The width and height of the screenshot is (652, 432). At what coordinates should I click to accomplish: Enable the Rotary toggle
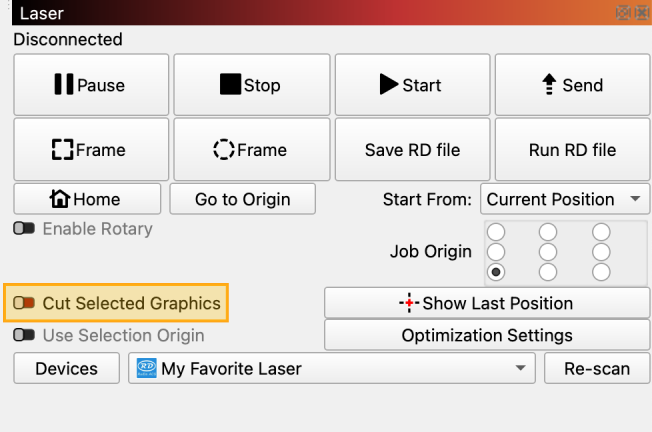[x=24, y=229]
